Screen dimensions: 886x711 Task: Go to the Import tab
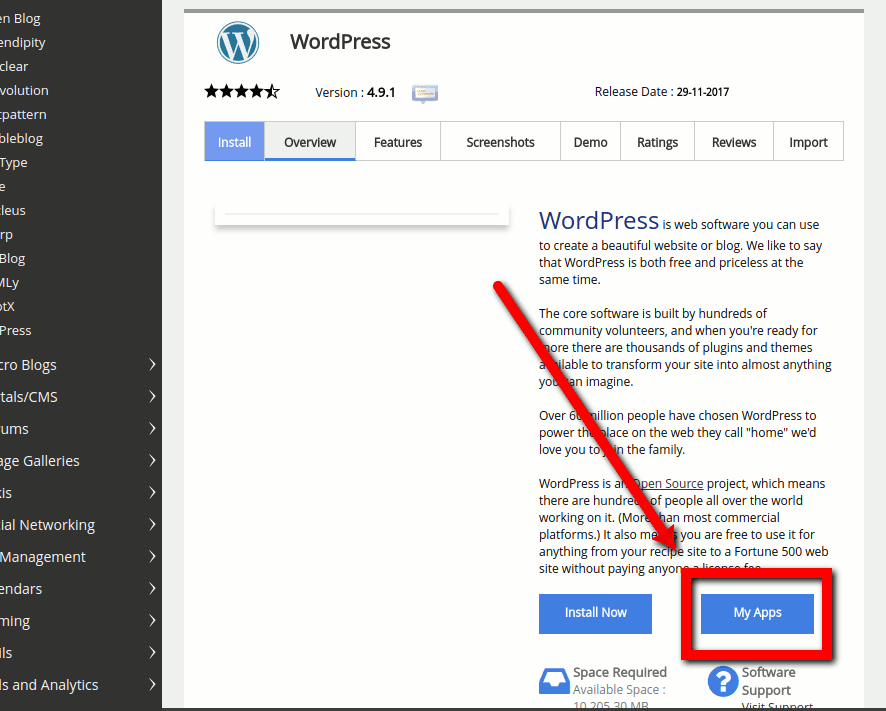[x=808, y=142]
